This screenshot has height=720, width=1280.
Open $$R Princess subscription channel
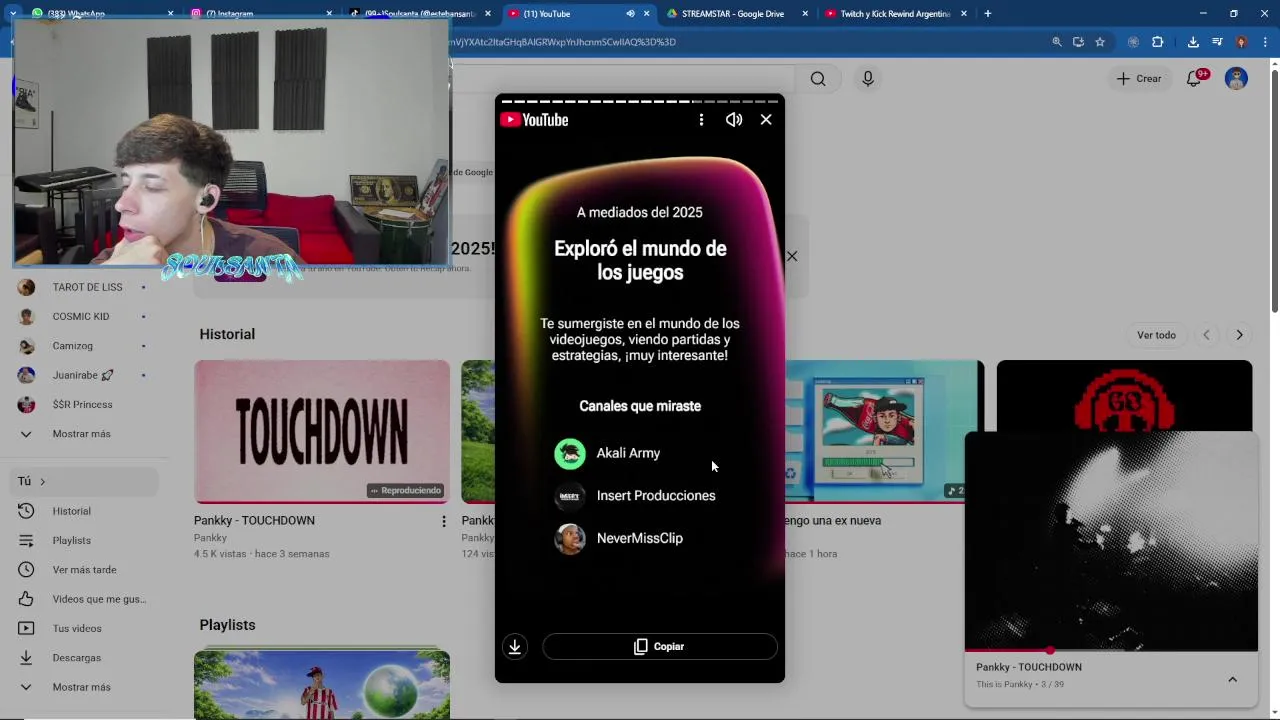click(82, 404)
